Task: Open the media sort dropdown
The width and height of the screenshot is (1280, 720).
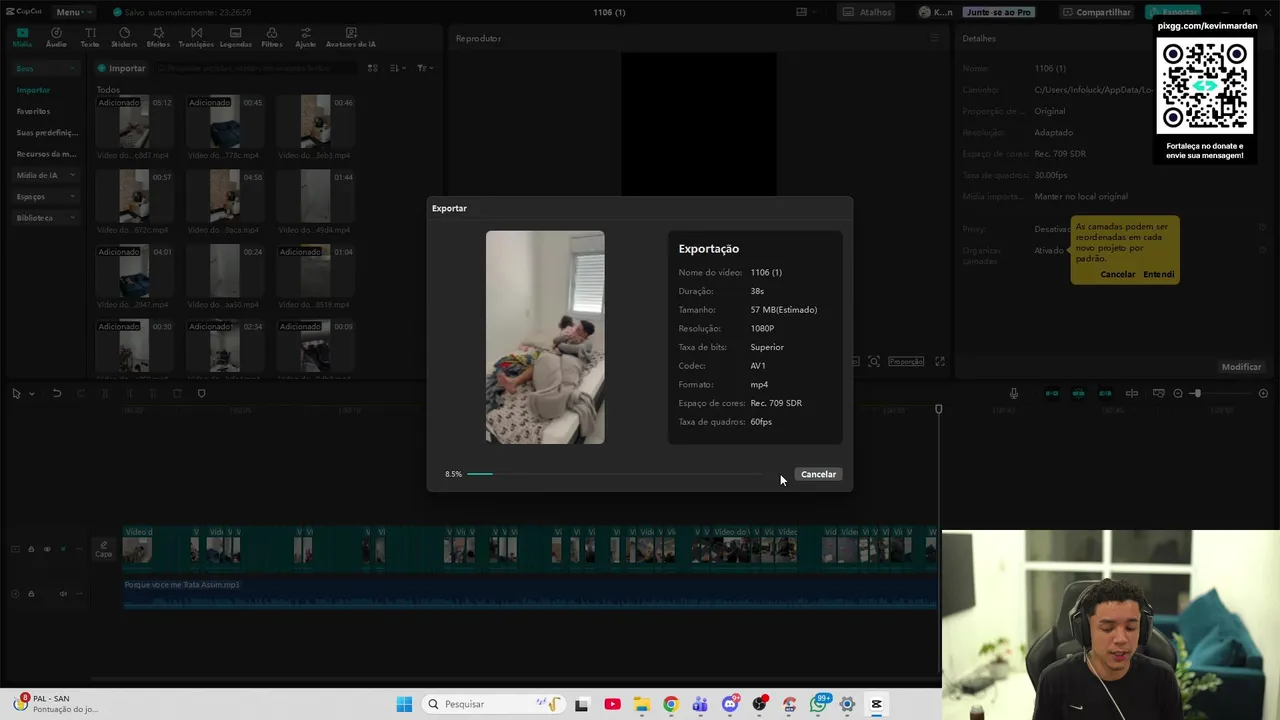Action: click(397, 68)
